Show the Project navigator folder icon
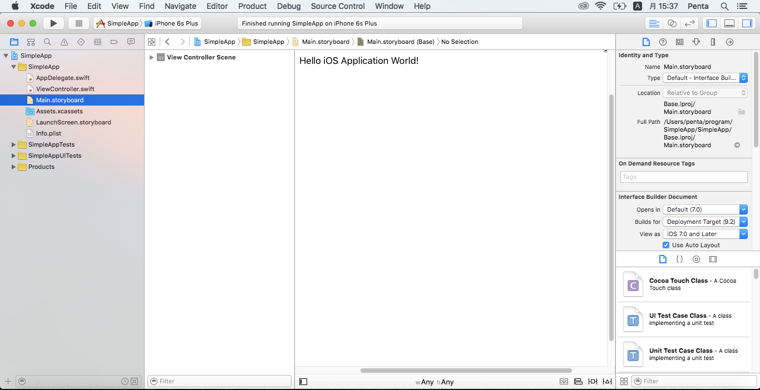 click(x=14, y=42)
